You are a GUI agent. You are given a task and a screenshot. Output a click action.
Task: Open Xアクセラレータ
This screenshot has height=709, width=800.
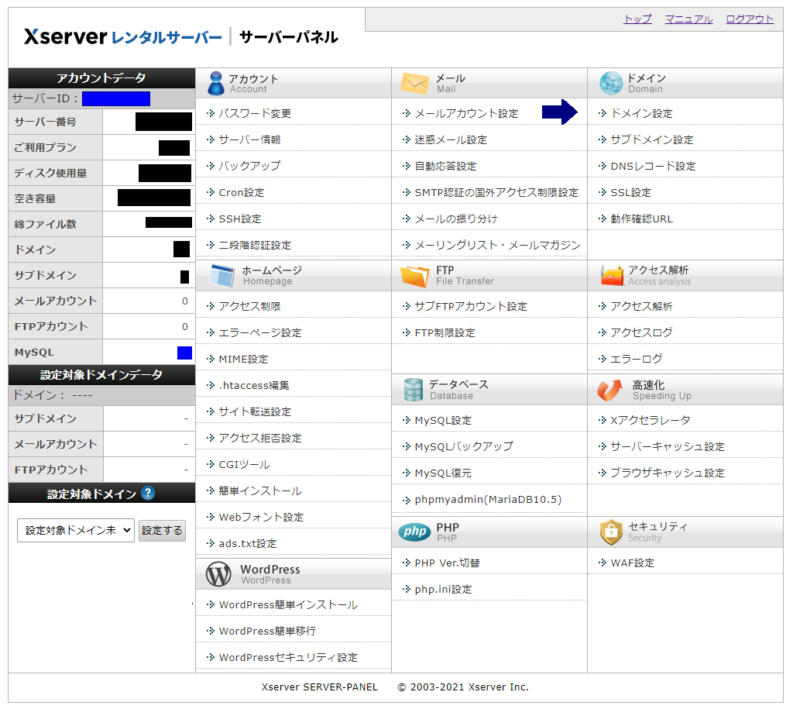[651, 420]
